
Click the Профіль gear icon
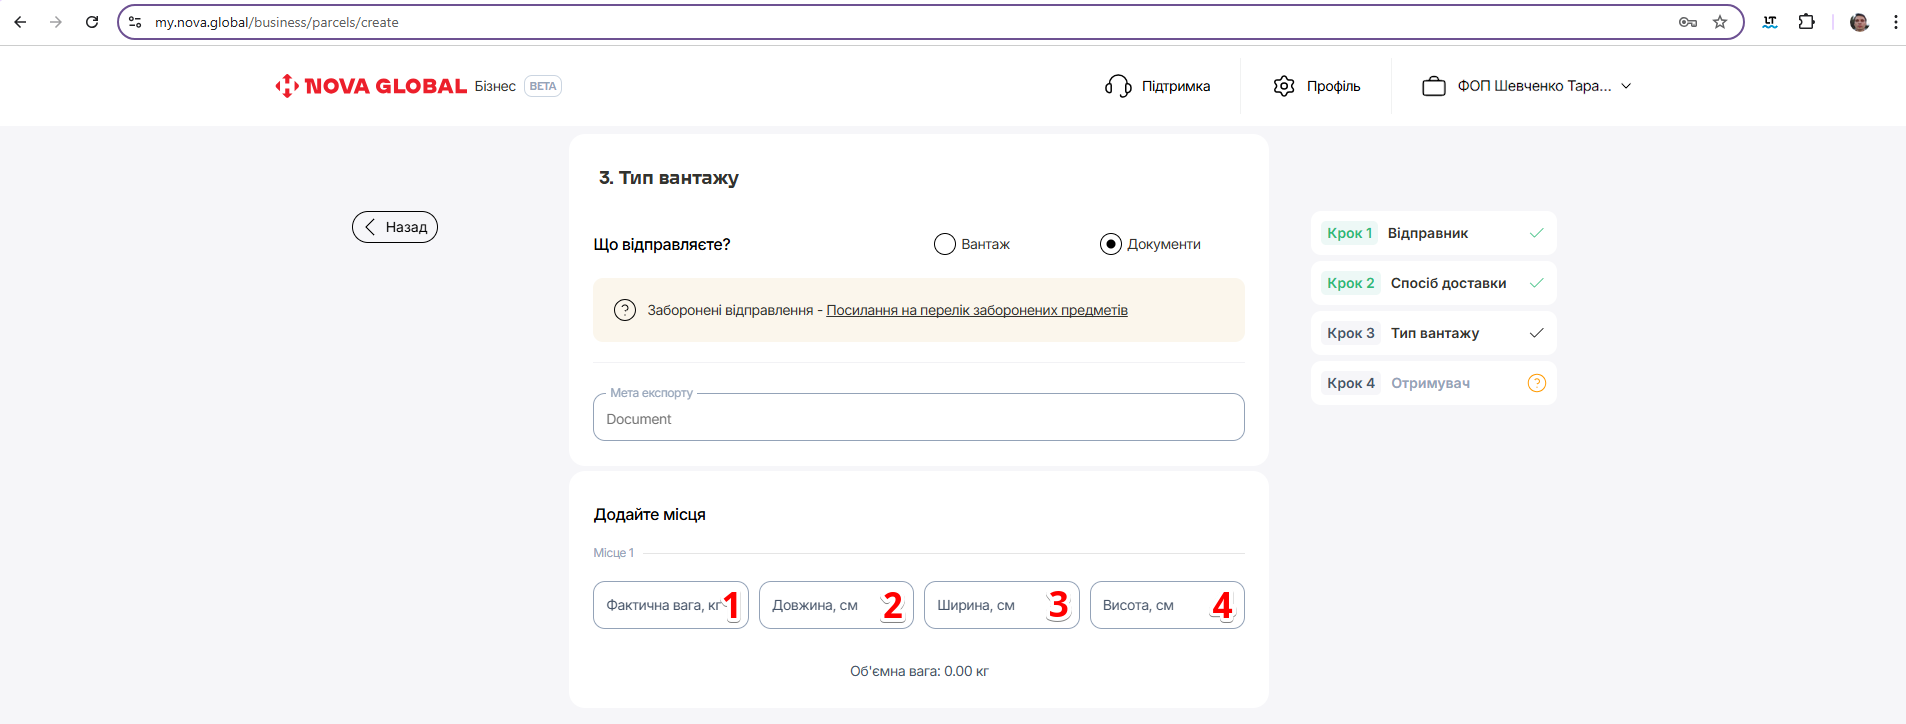tap(1284, 86)
